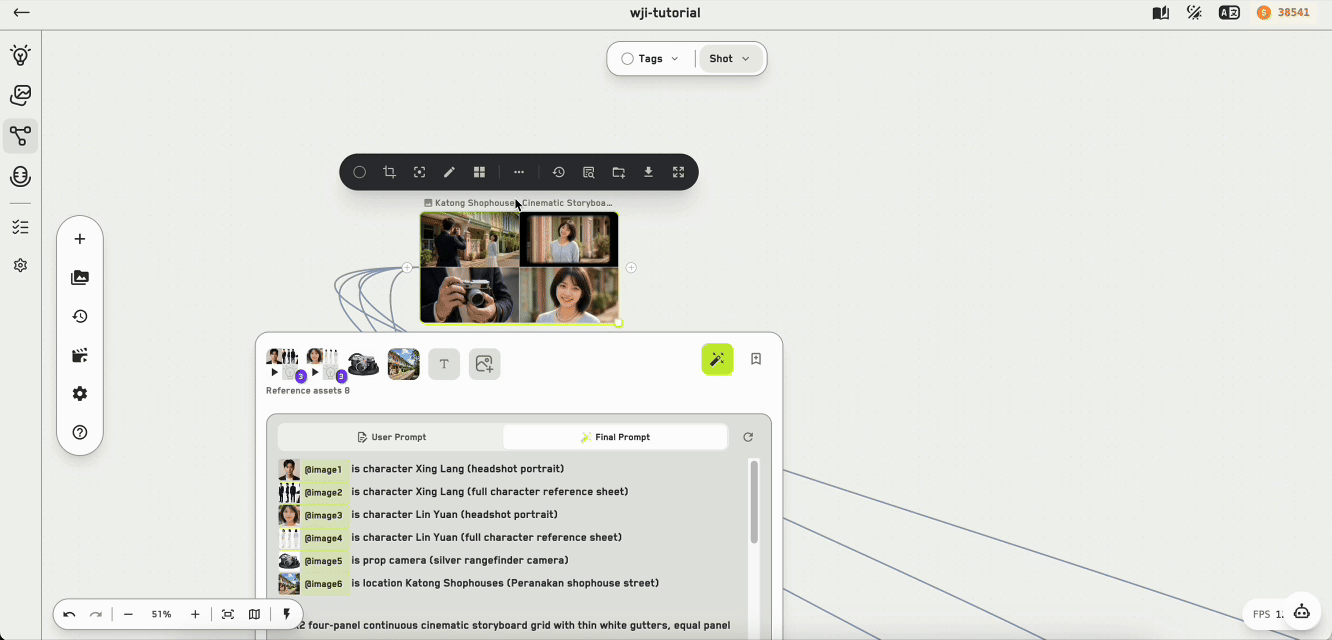
Task: Bookmark the prompt with the save icon
Action: coord(756,359)
